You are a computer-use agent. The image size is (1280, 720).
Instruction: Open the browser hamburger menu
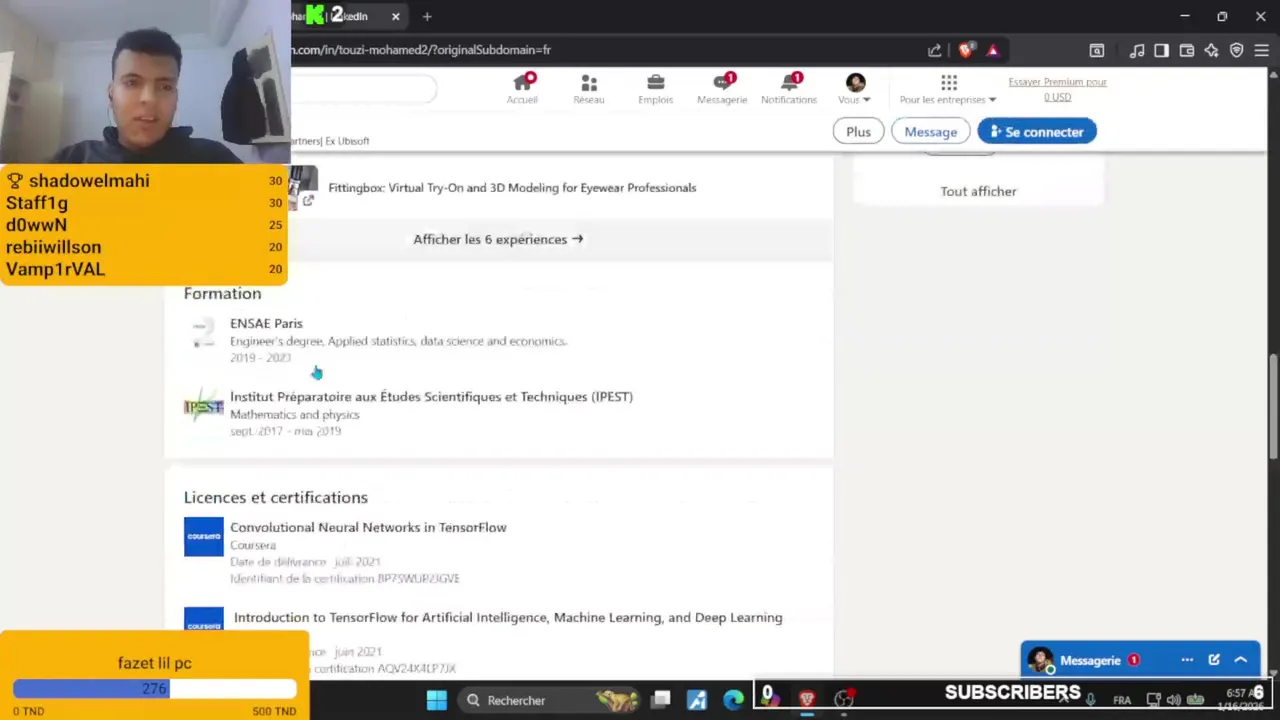tap(1261, 50)
